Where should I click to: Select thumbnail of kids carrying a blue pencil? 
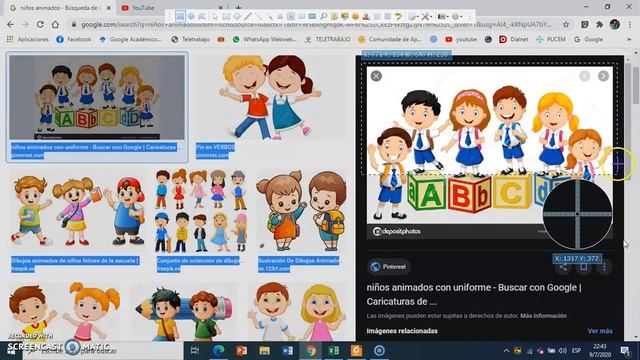point(184,312)
